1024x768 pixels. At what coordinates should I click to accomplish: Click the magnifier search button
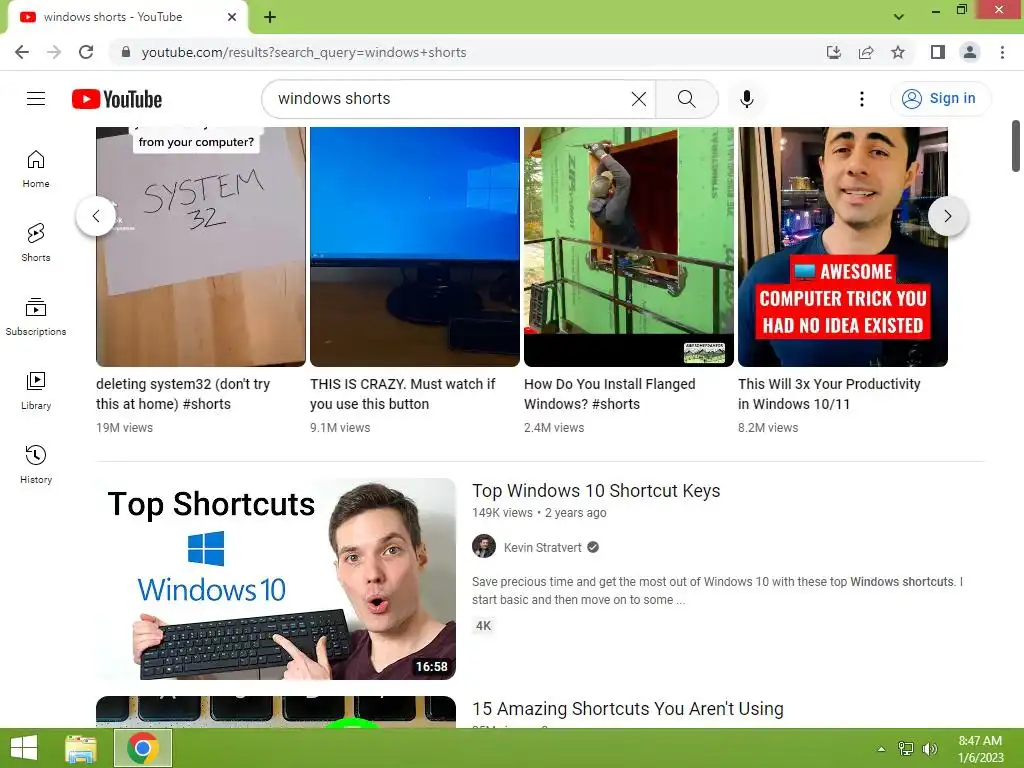[x=686, y=99]
